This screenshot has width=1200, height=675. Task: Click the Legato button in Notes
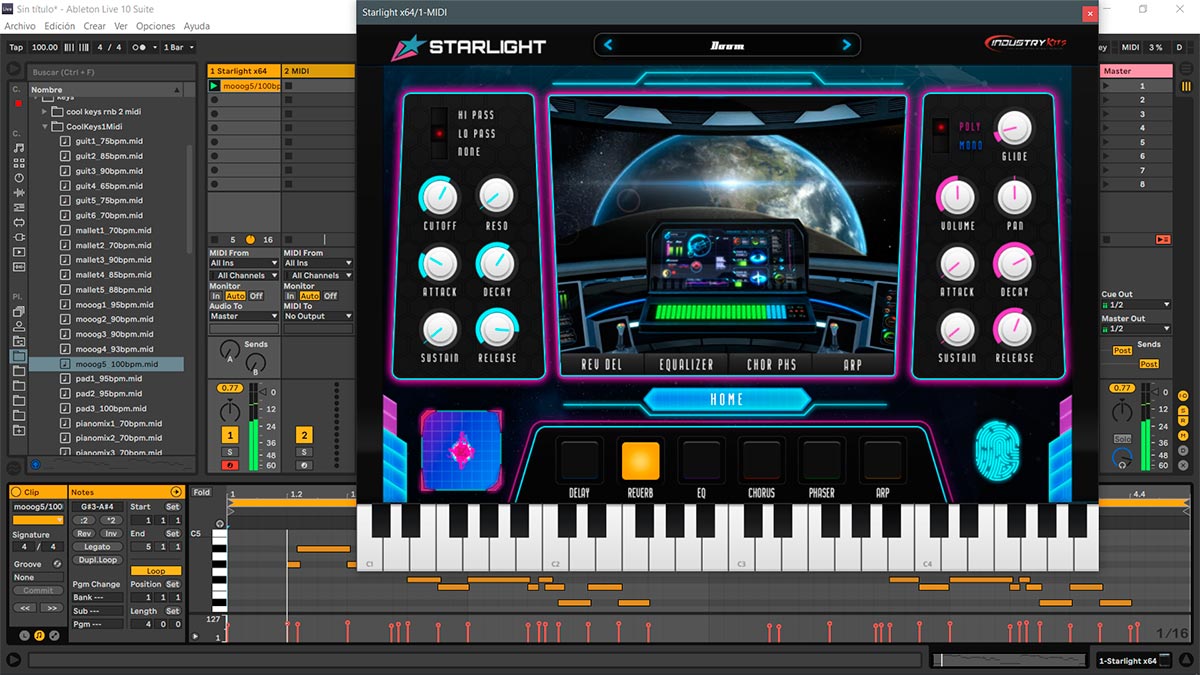point(97,547)
